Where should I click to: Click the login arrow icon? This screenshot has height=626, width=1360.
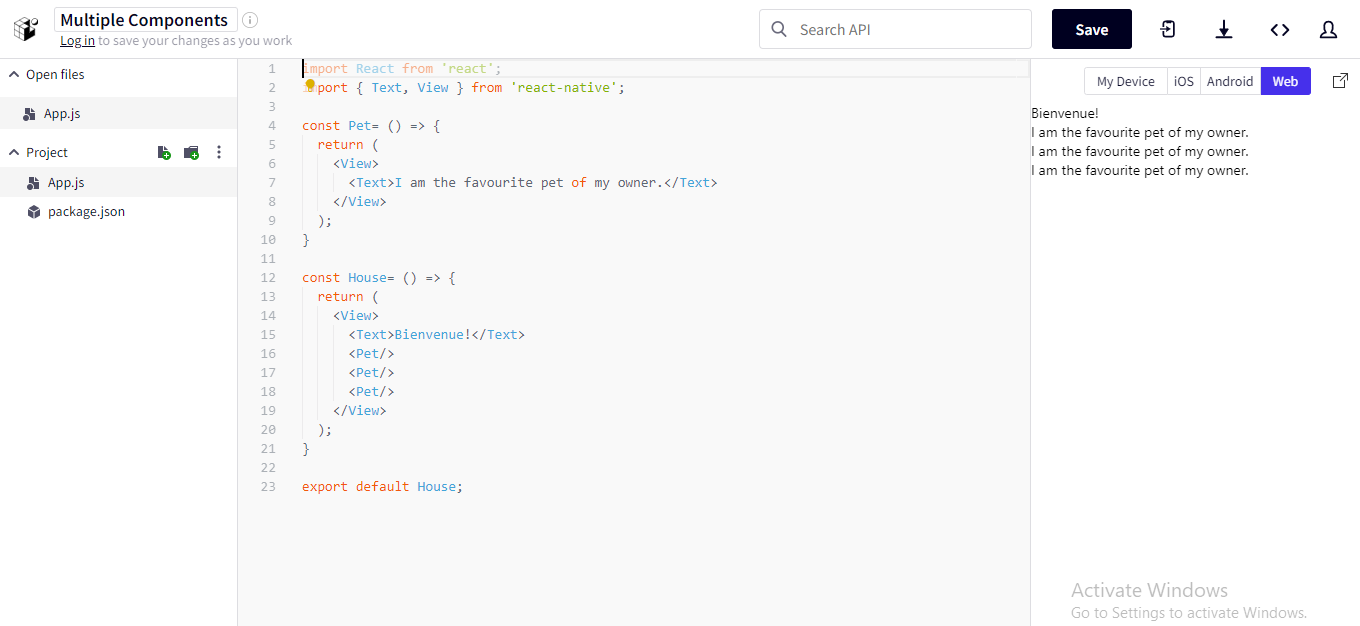1168,29
